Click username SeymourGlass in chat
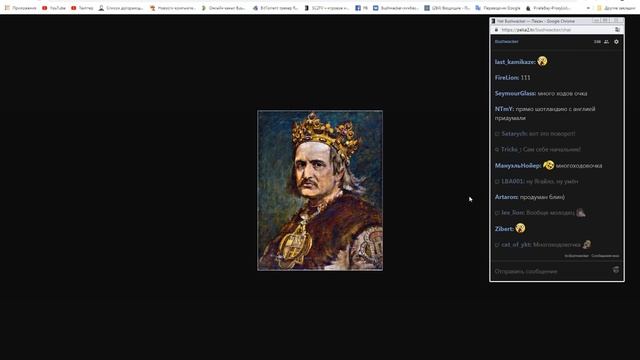Screen dimensions: 640x360 coord(515,93)
